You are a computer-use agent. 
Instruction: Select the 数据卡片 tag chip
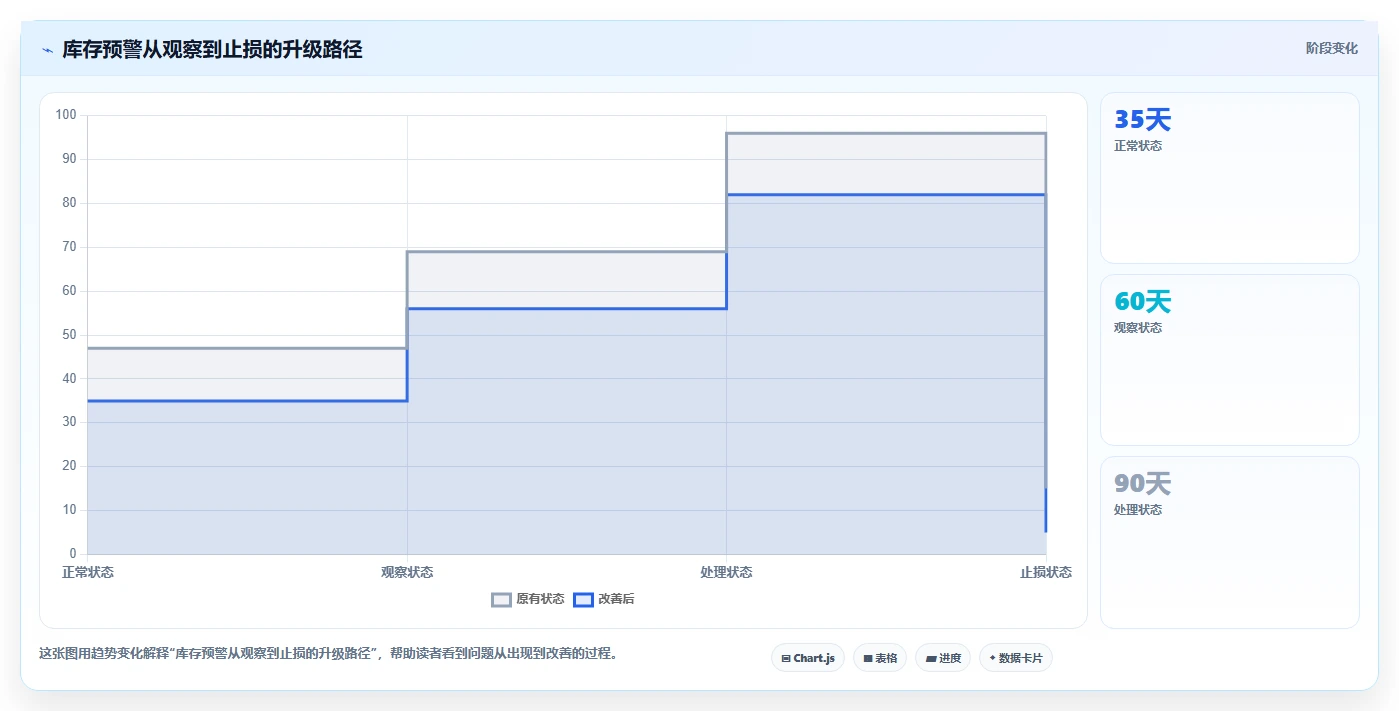[x=1016, y=658]
